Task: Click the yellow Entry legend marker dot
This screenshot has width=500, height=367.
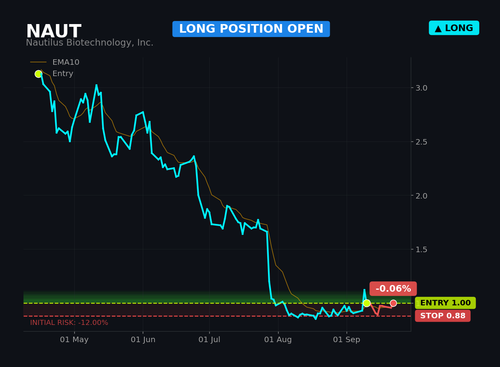Action: click(38, 74)
